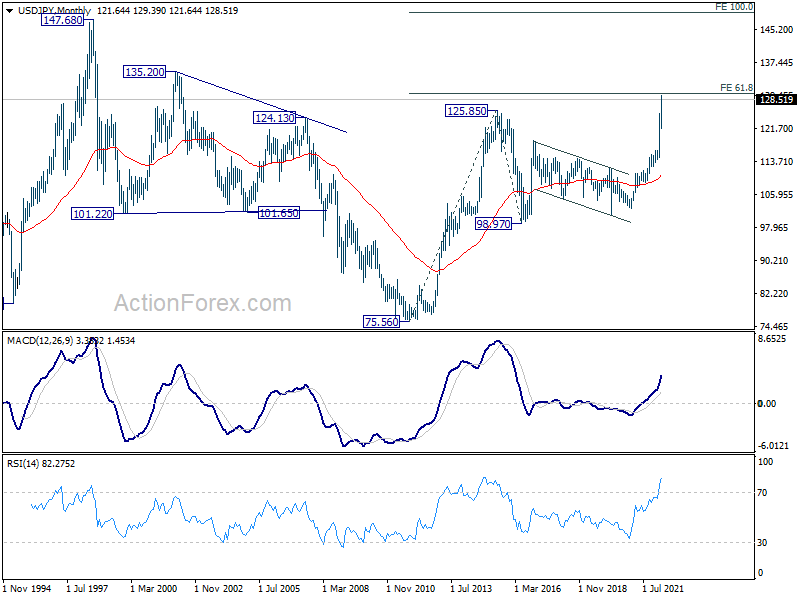Screen dimensions: 800x600
Task: Select the 125.850 price label
Action: point(466,111)
